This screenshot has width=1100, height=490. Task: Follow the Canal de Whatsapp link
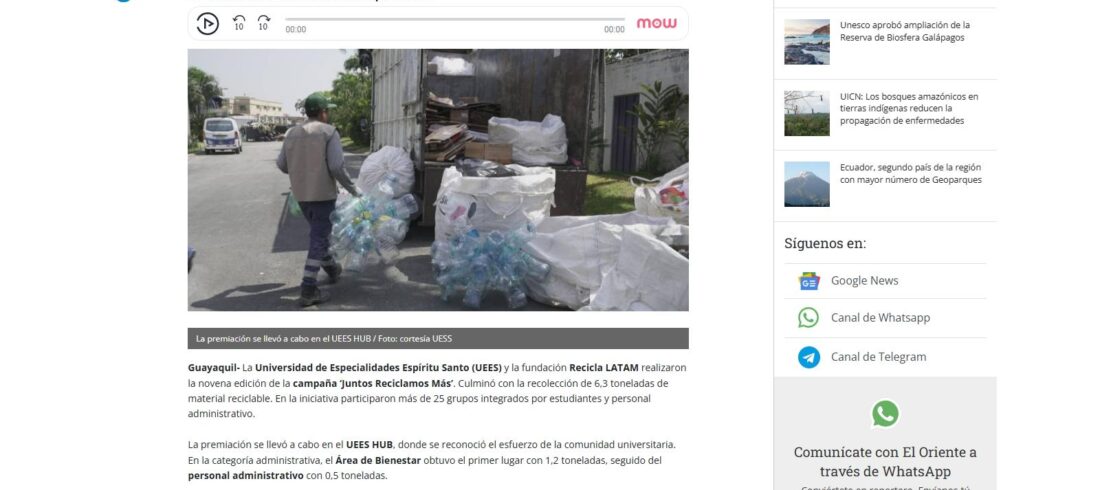point(880,317)
